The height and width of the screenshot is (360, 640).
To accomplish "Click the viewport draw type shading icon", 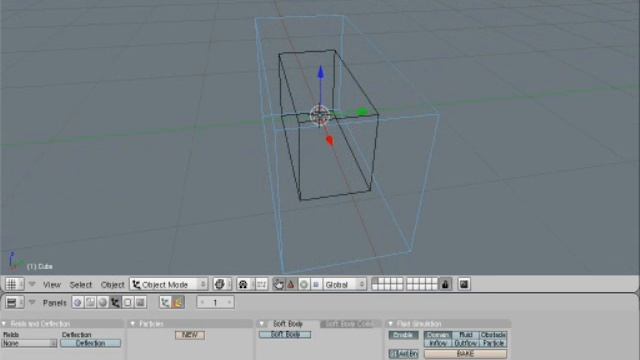I will coord(222,284).
